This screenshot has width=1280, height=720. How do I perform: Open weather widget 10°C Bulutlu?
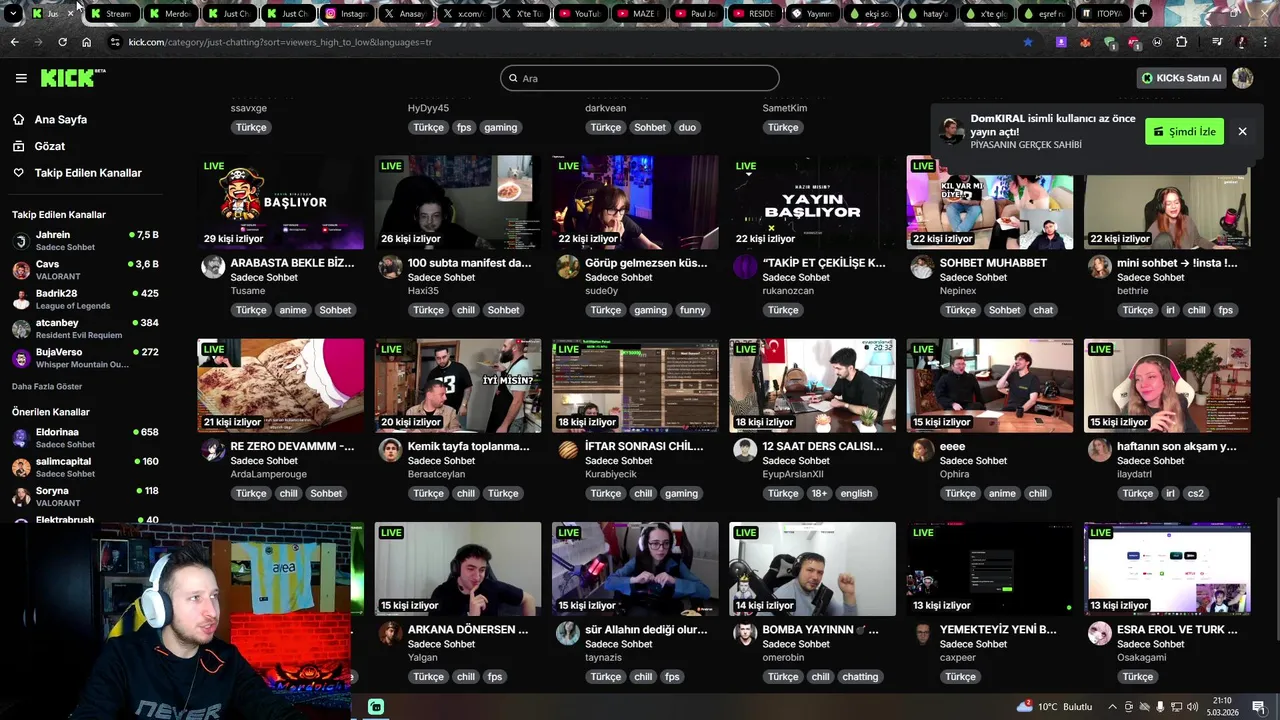(1055, 707)
